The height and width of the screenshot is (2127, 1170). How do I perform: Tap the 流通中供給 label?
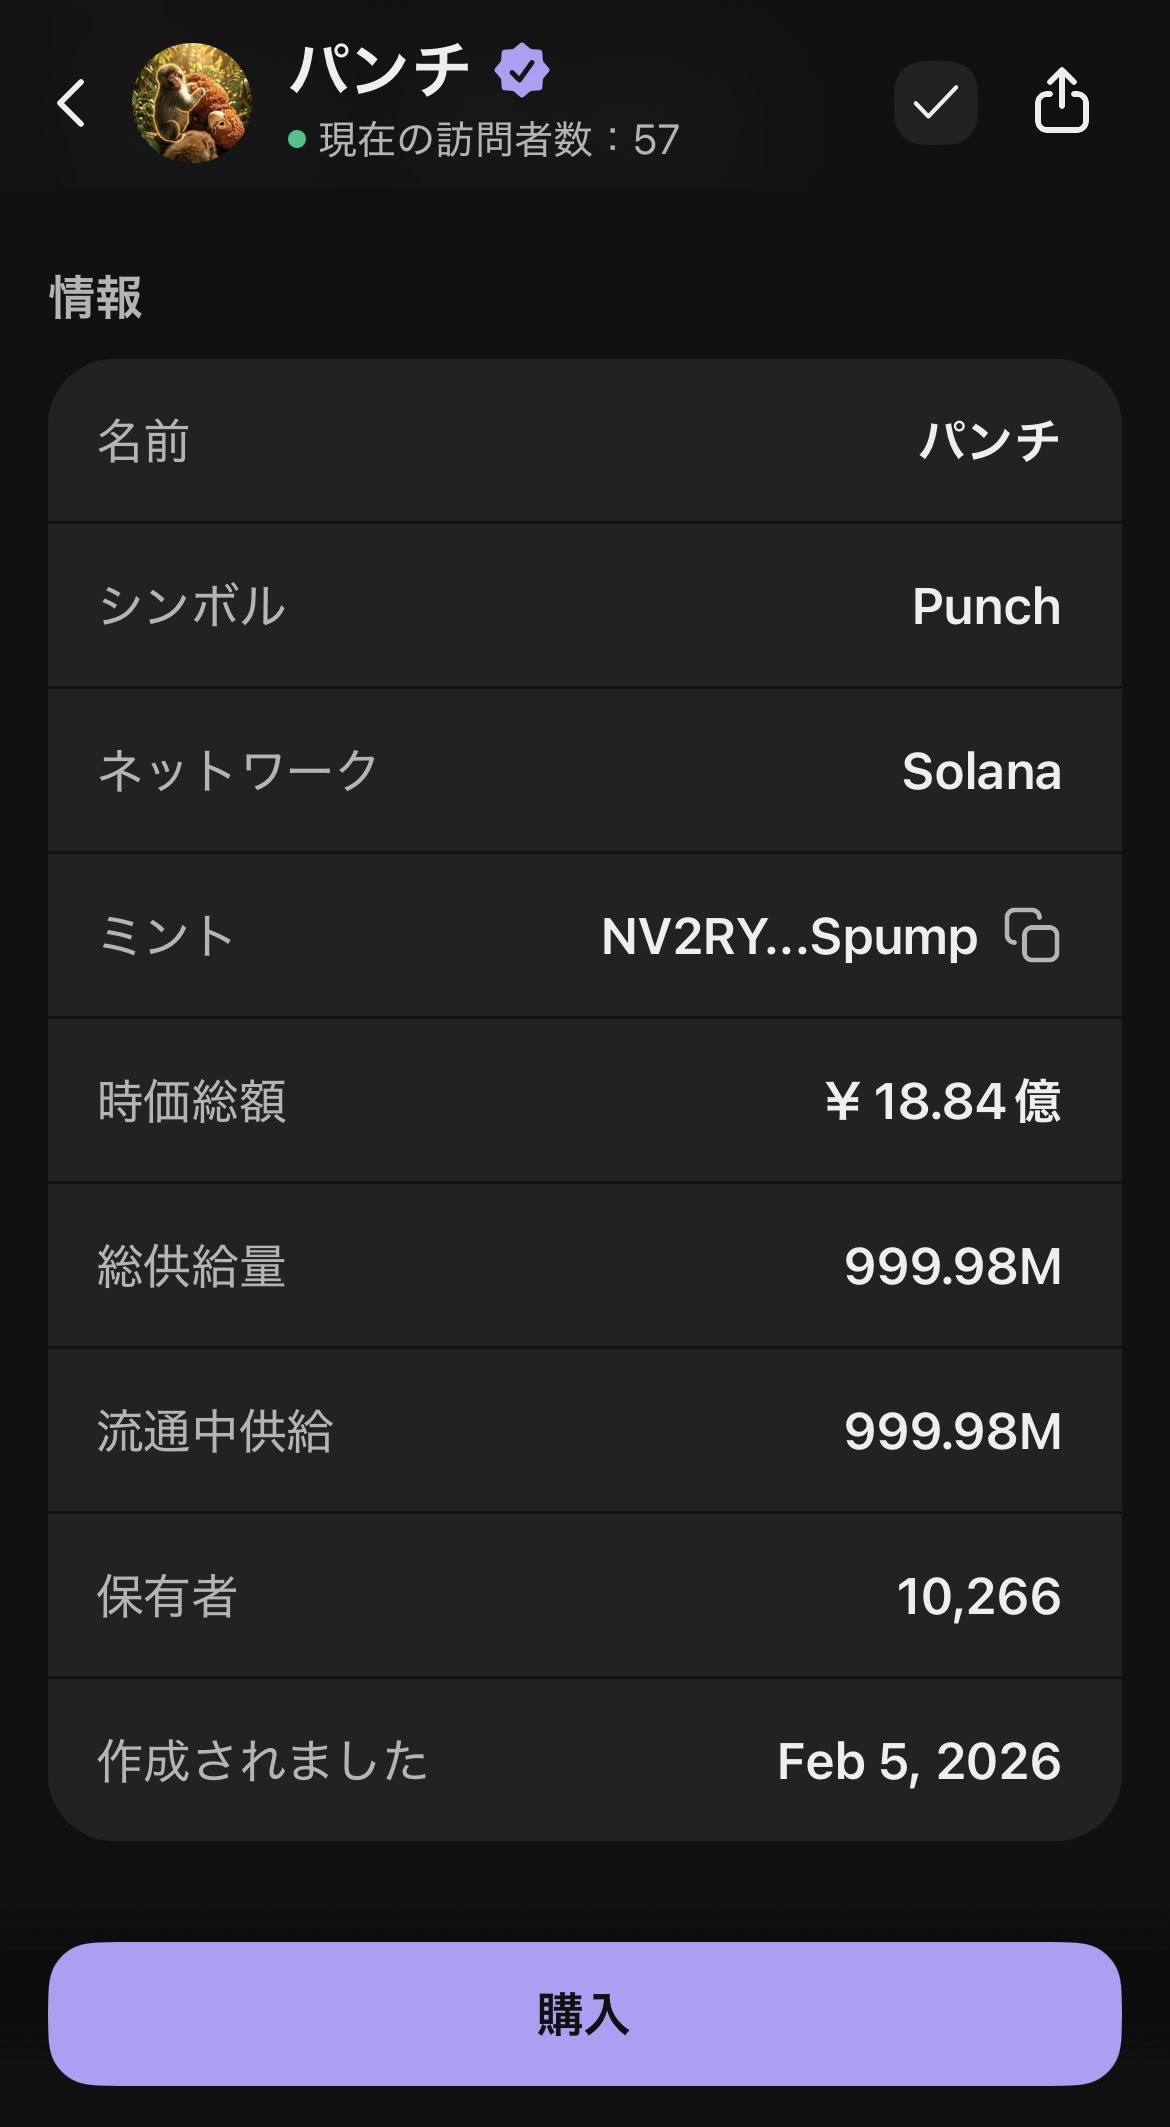tap(214, 1431)
